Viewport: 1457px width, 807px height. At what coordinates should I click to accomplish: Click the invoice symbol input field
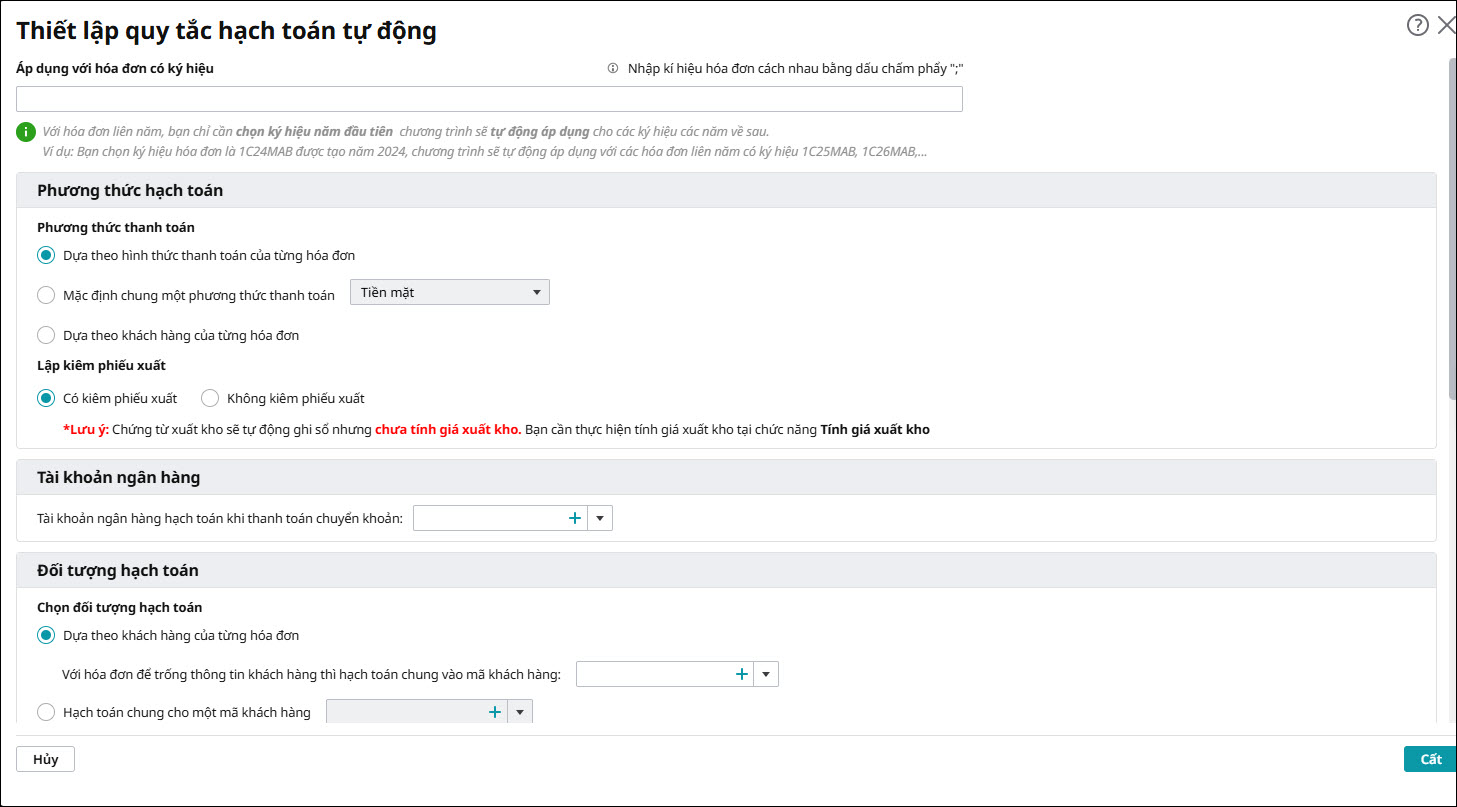tap(489, 99)
